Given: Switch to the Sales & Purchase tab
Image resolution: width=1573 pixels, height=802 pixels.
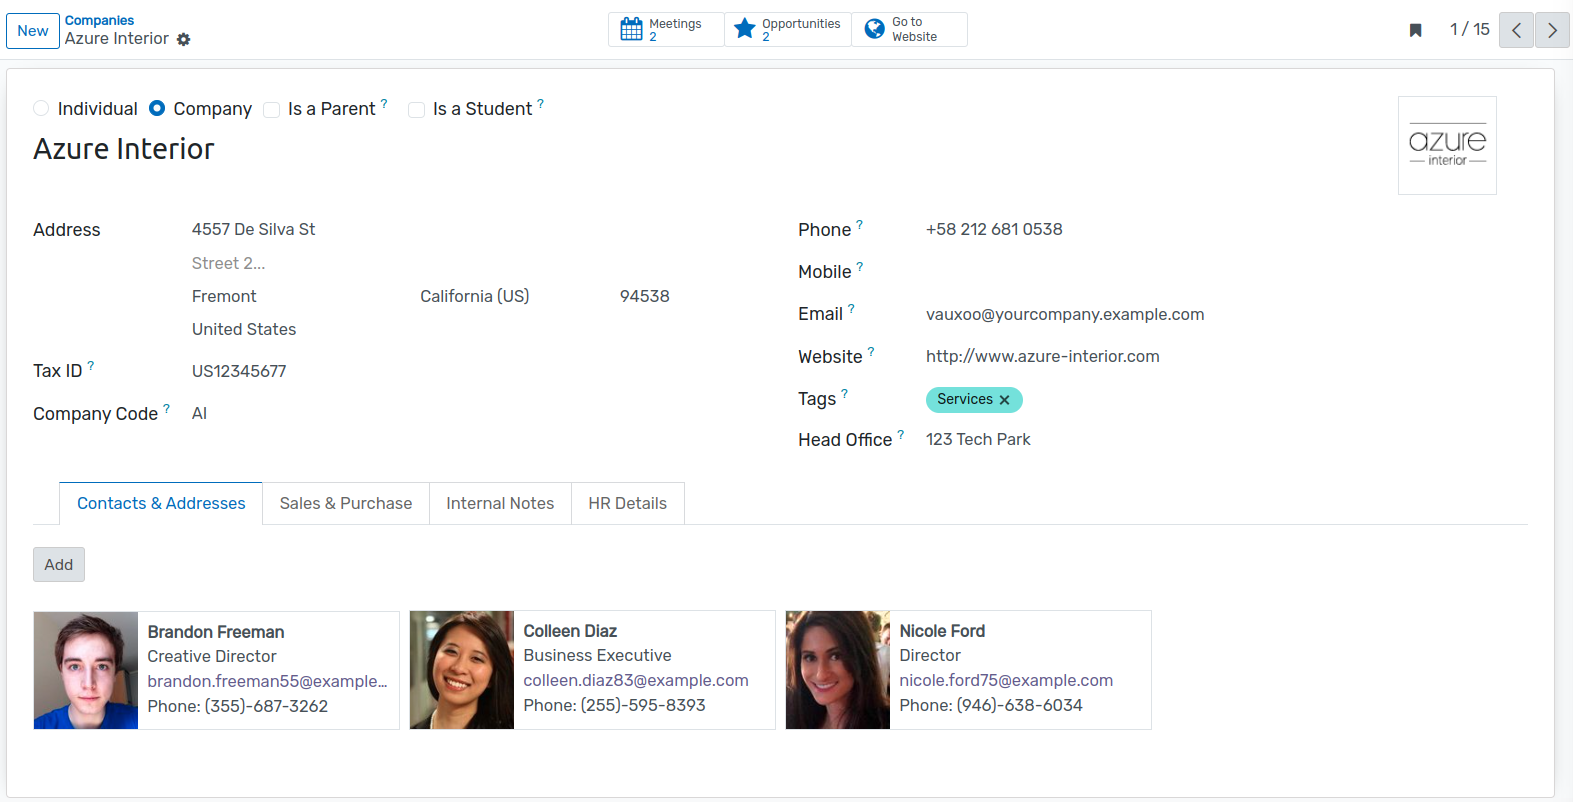Looking at the screenshot, I should tap(346, 503).
